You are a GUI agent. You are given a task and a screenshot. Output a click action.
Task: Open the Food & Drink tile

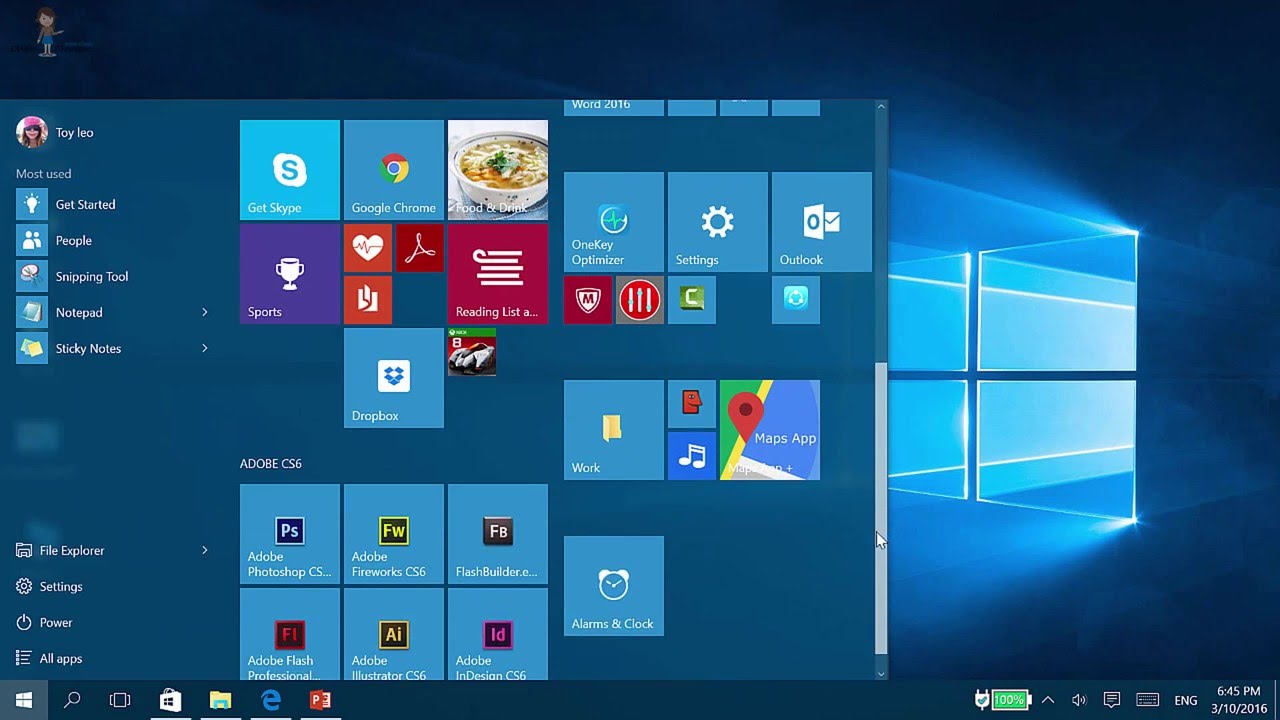498,170
